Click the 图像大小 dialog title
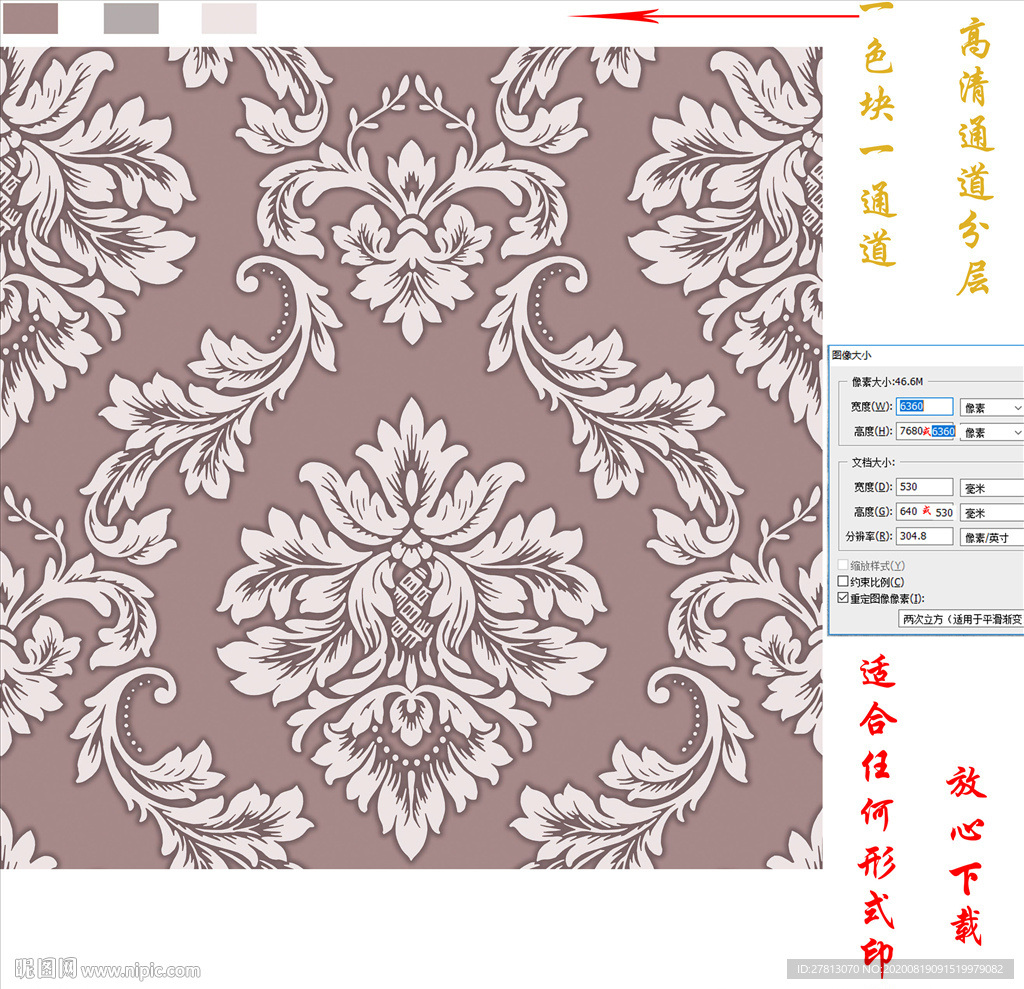Image resolution: width=1024 pixels, height=989 pixels. [x=852, y=355]
